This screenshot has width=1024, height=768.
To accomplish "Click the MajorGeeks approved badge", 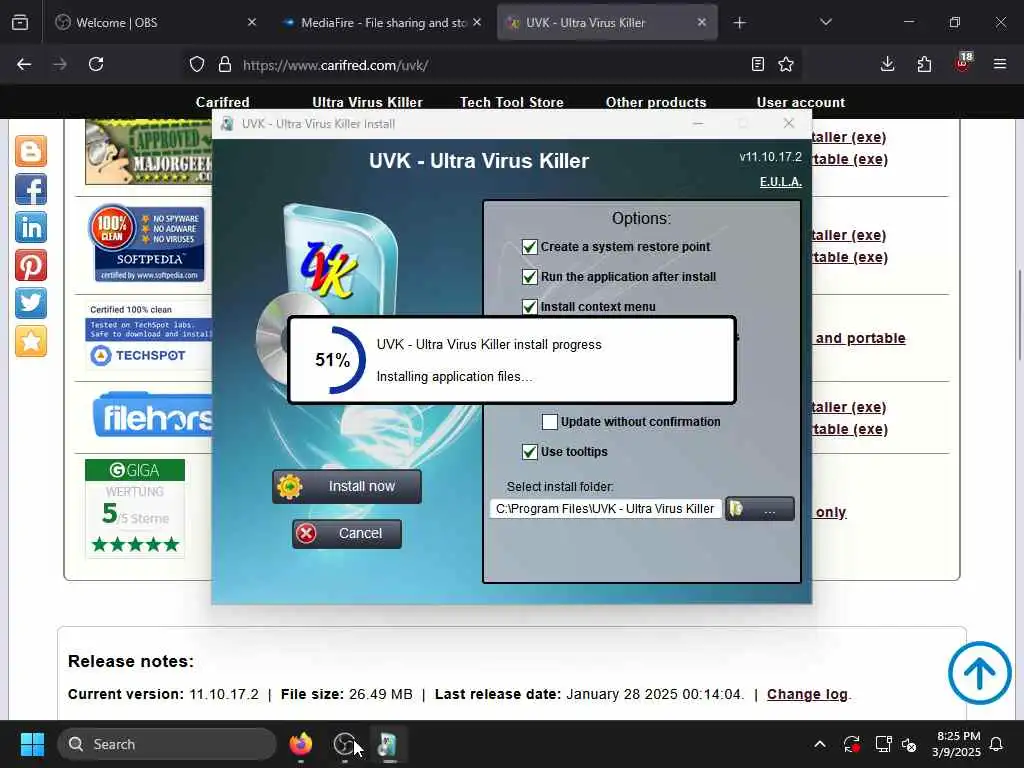I will (149, 152).
